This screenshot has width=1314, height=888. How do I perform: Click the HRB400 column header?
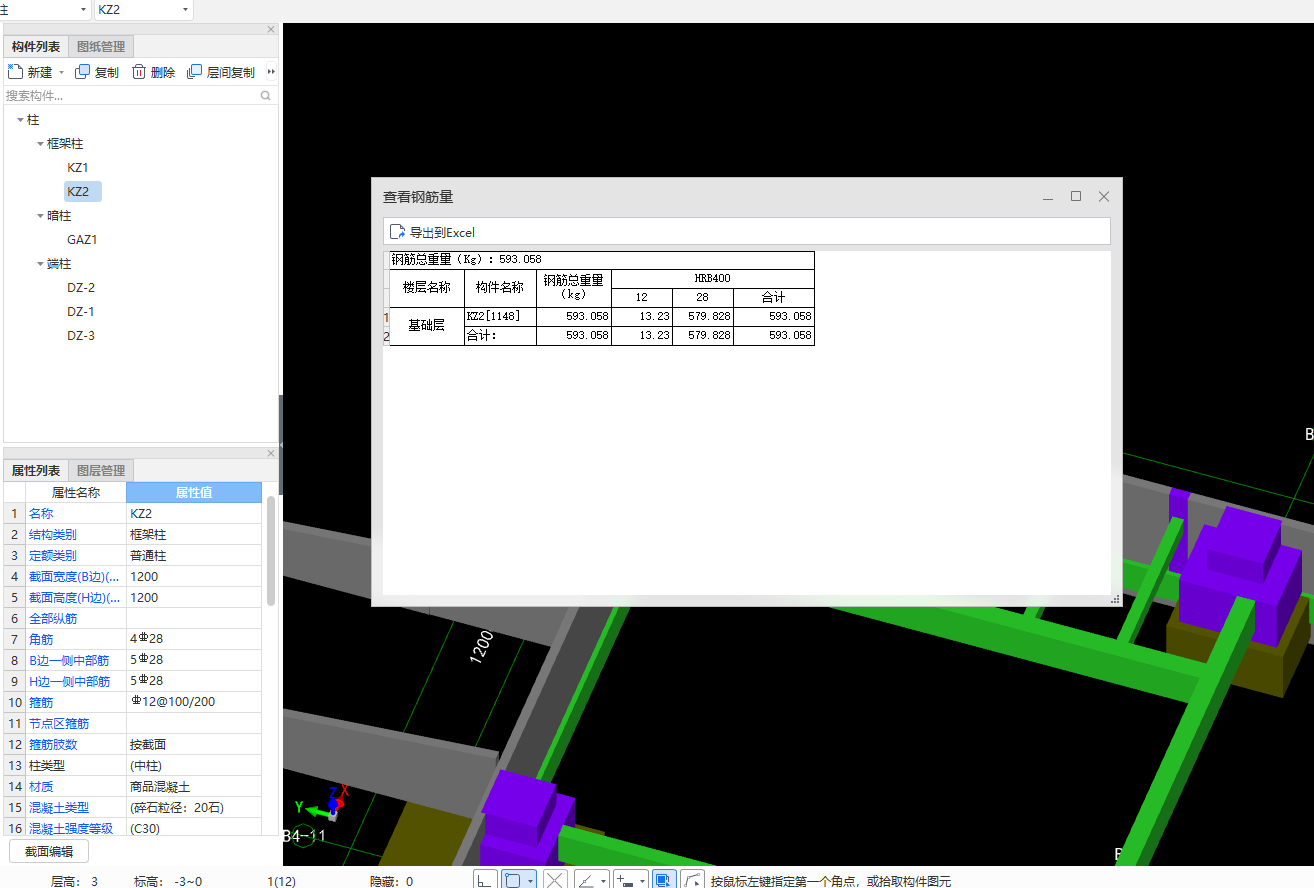point(713,279)
